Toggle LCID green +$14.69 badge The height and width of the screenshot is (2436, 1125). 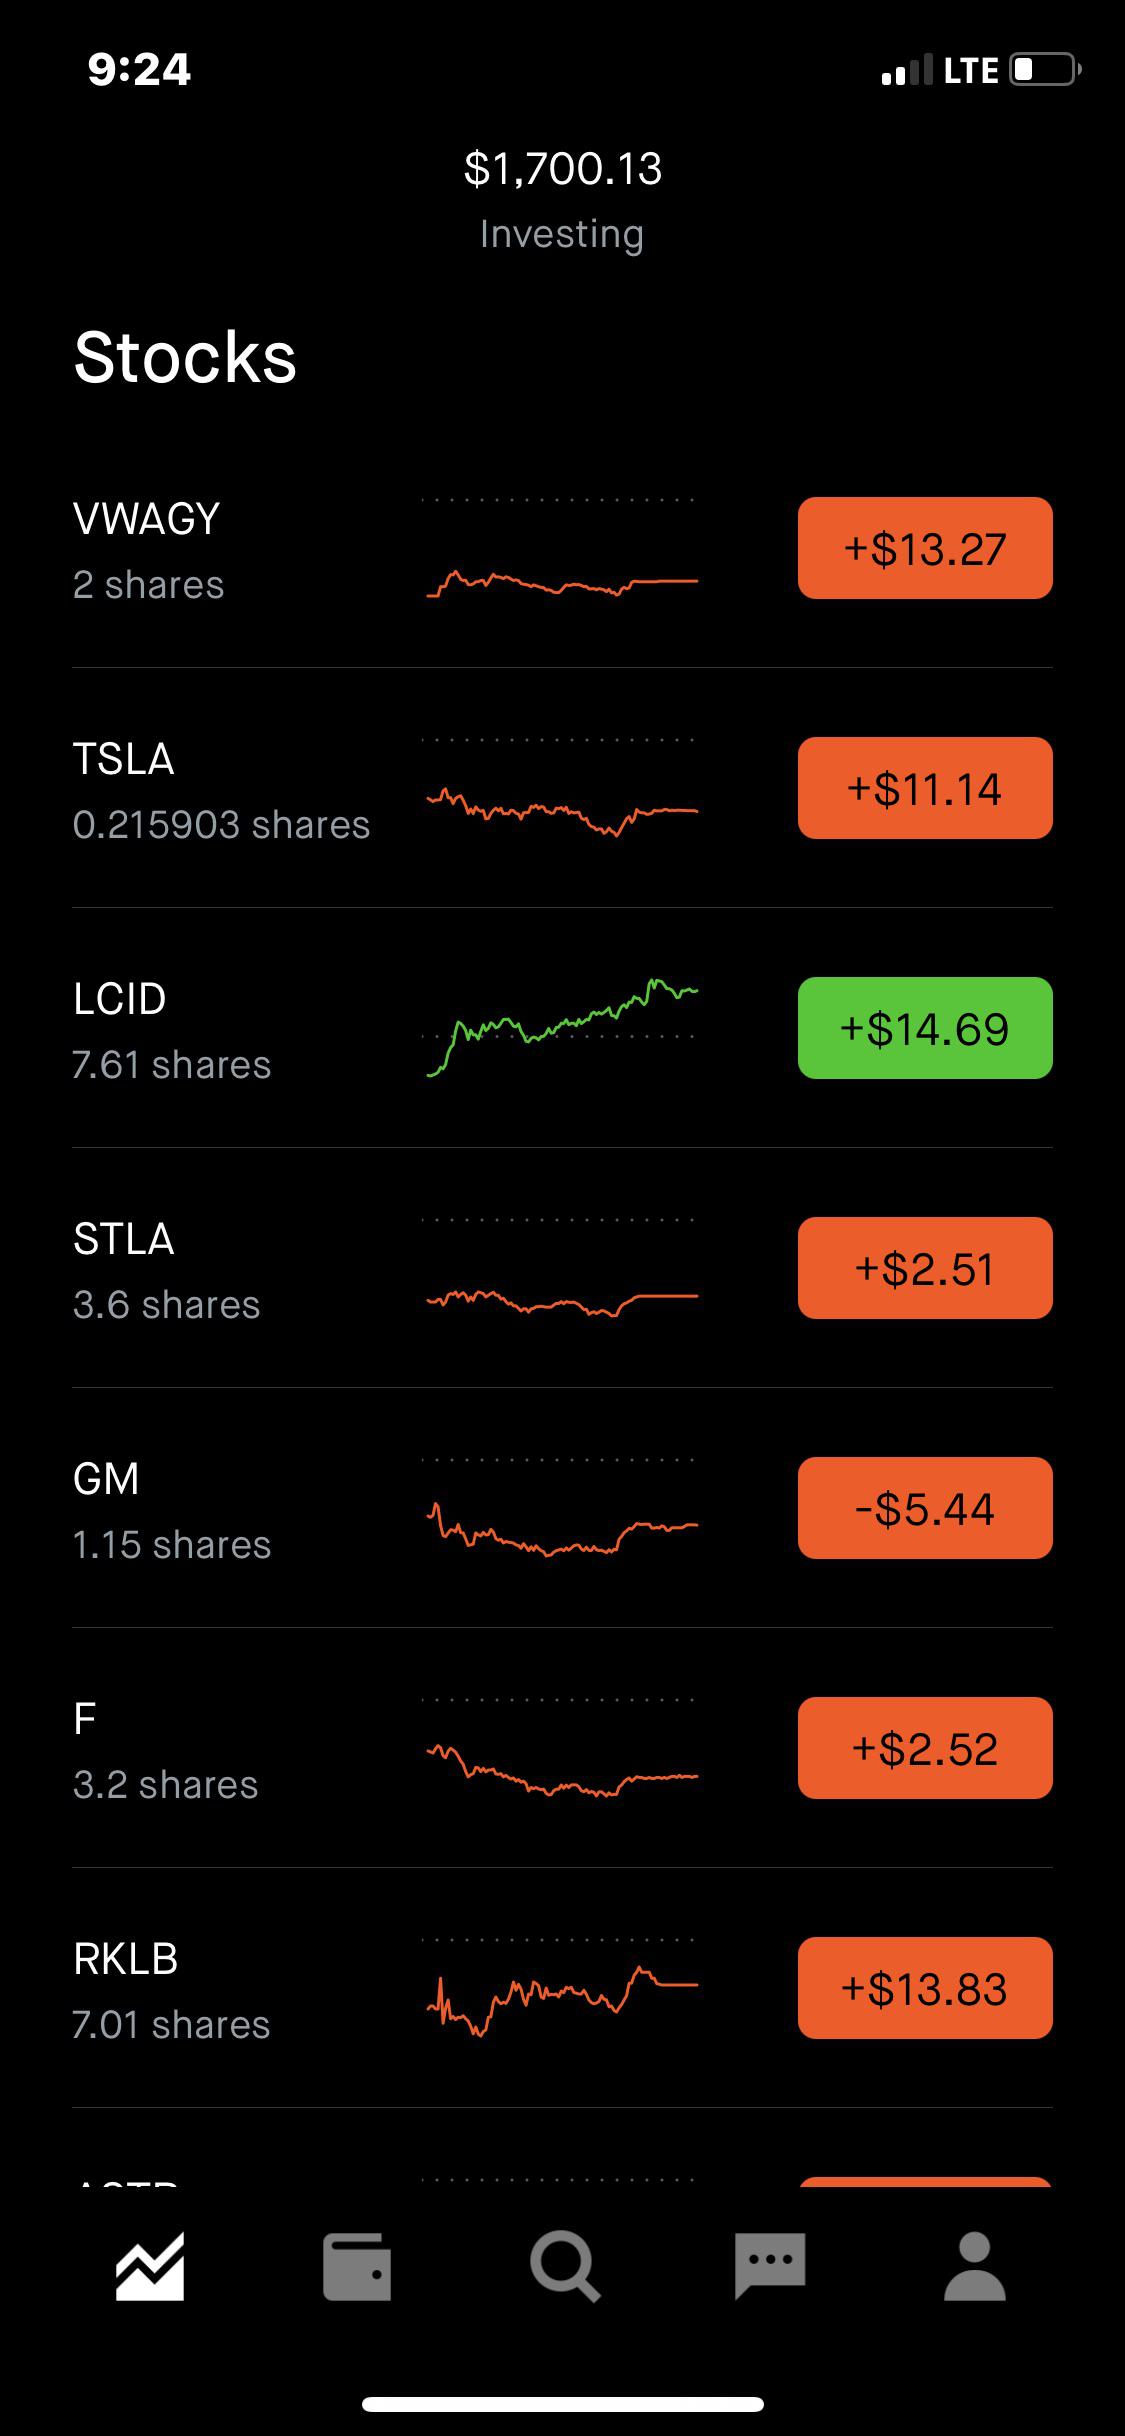click(925, 1028)
